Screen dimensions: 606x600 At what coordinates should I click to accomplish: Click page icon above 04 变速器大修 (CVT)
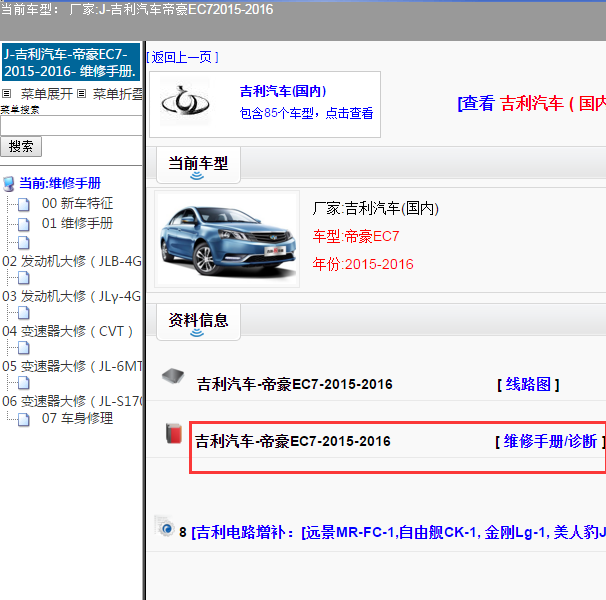(24, 313)
